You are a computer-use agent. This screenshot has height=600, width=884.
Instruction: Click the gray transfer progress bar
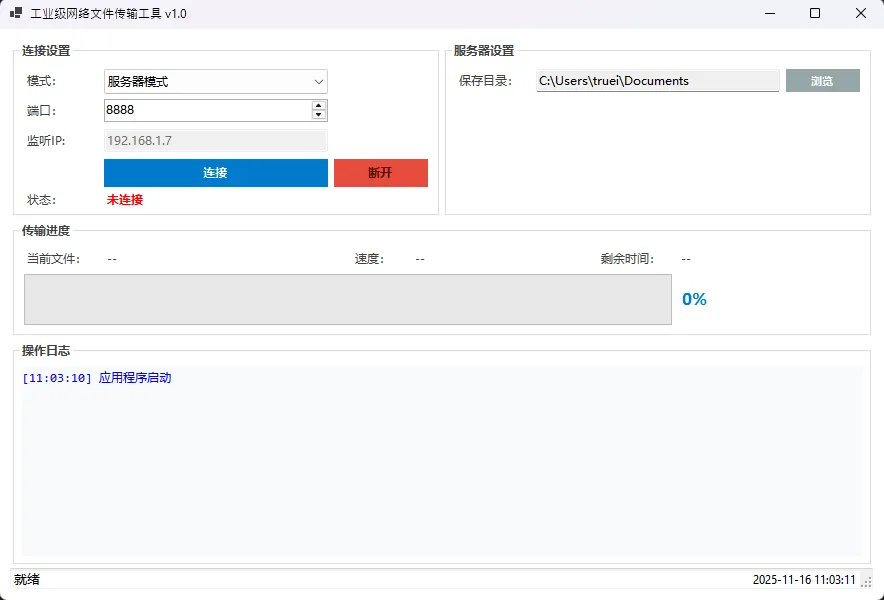347,299
